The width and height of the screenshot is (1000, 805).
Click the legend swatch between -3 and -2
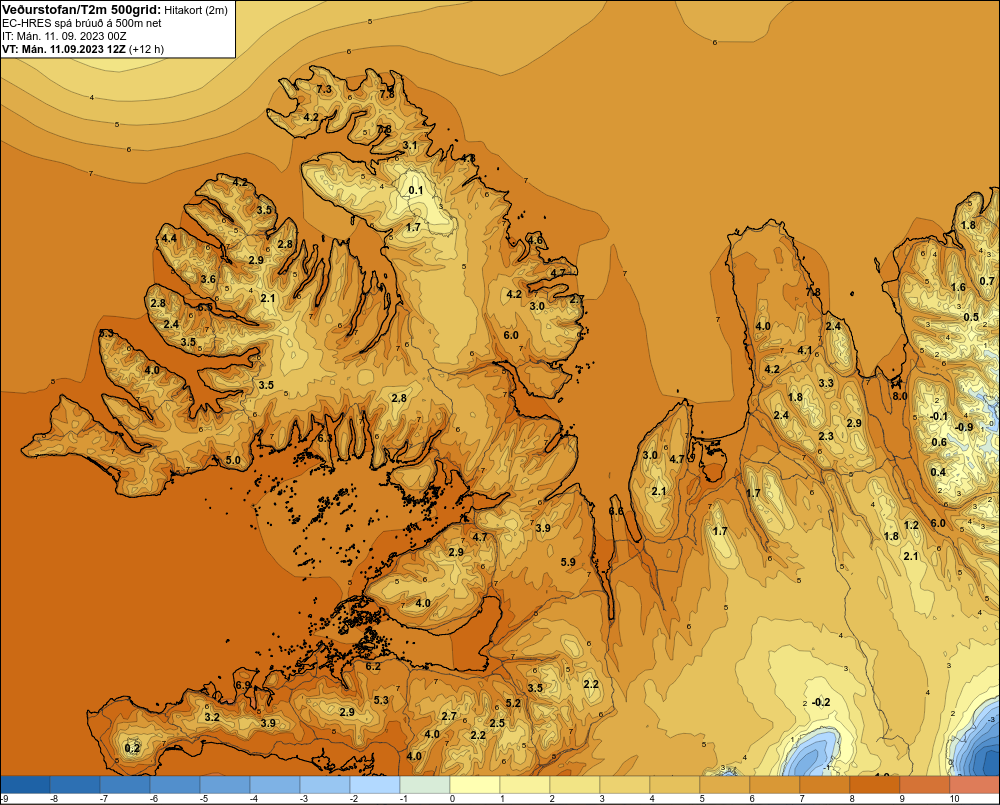tap(325, 784)
